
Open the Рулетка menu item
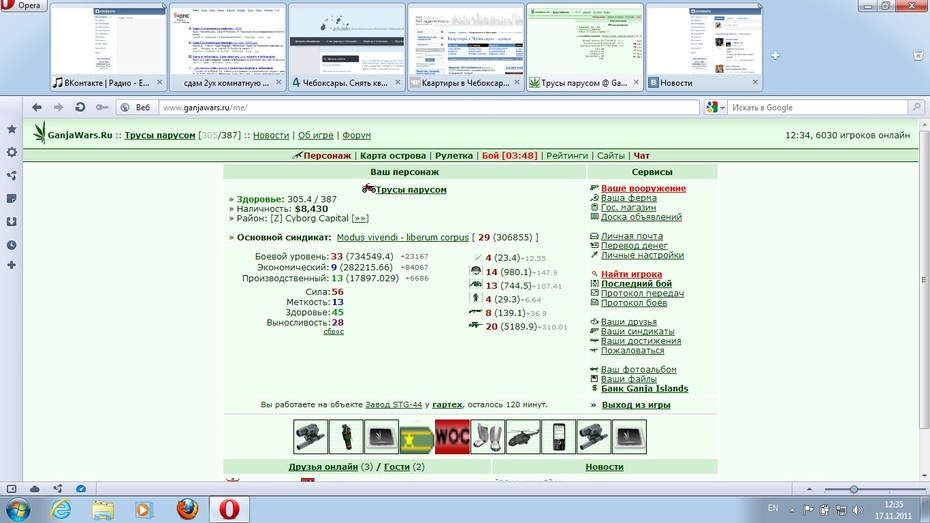[454, 155]
